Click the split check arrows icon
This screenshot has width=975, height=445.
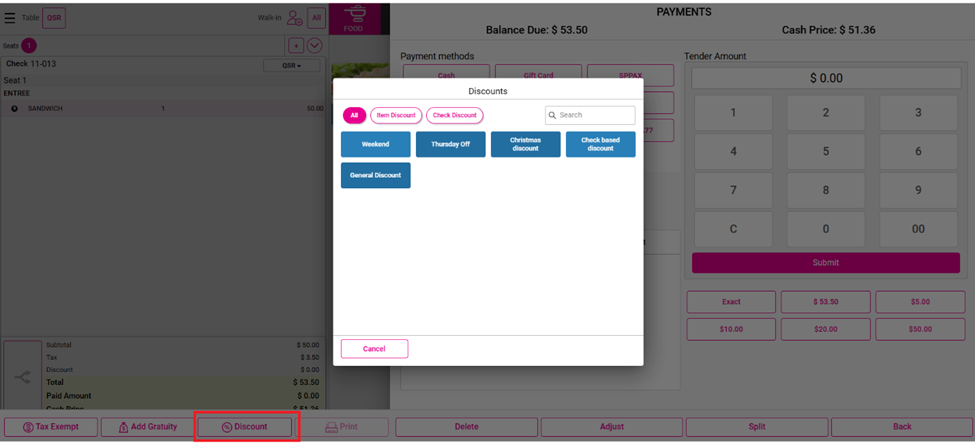tap(22, 377)
